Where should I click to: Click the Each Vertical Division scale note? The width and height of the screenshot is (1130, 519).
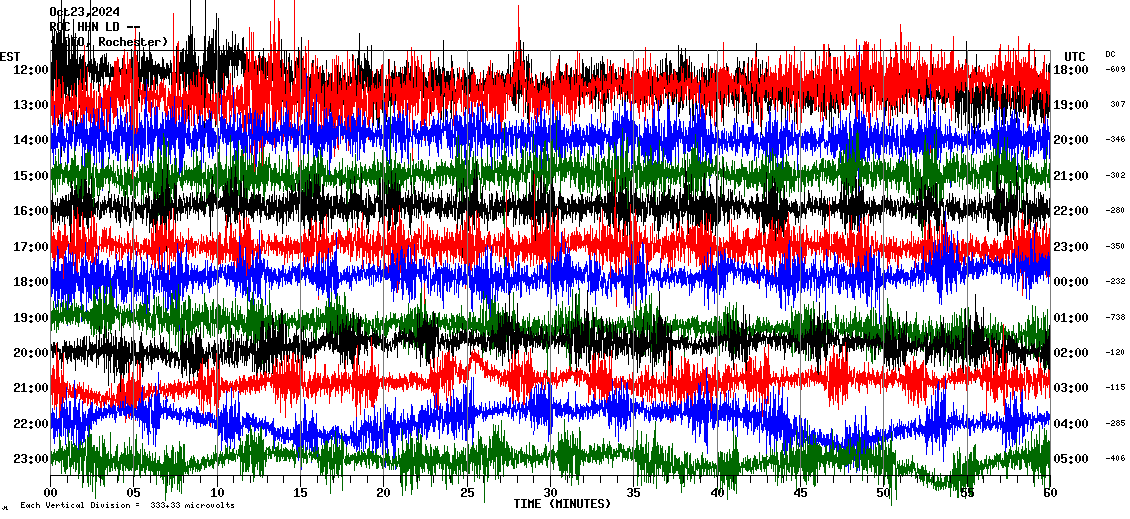127,505
